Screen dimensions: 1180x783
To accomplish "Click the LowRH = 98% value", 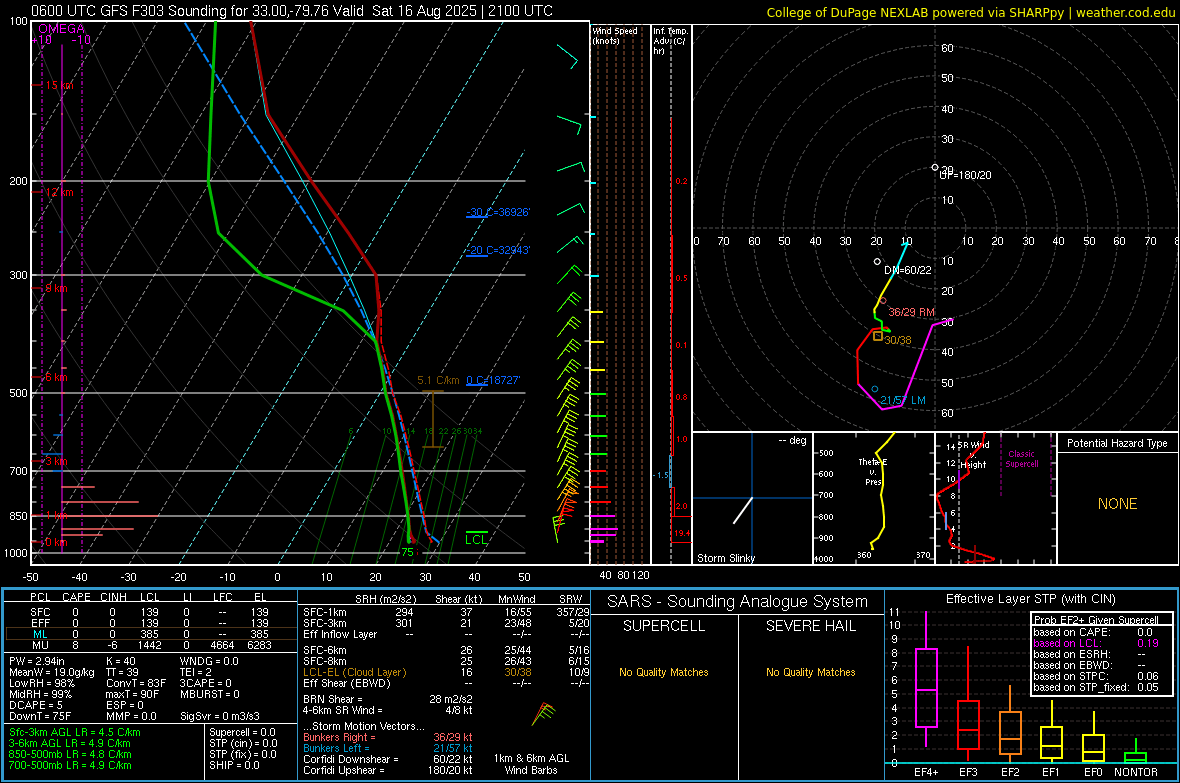I will [x=42, y=683].
